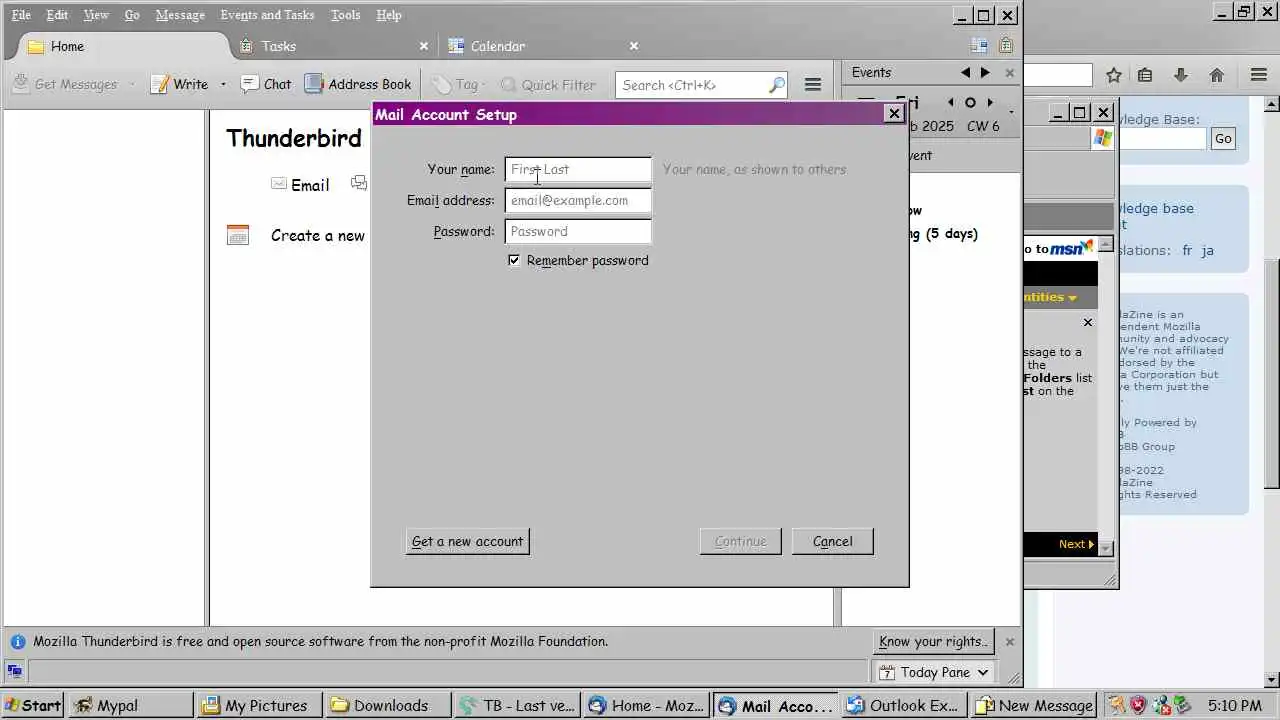This screenshot has height=720, width=1280.
Task: Click the calendar tab shortcut icon near the tab bar
Action: pyautogui.click(x=979, y=46)
